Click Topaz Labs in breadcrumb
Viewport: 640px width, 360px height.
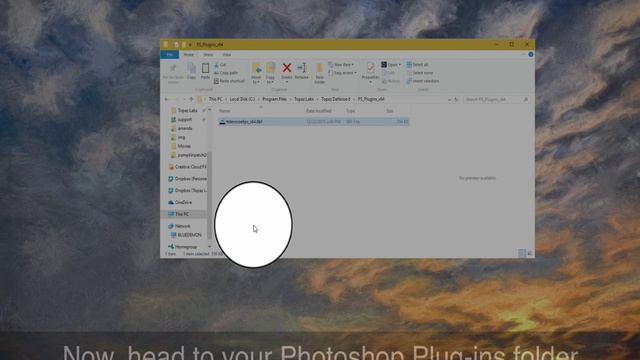[x=304, y=99]
